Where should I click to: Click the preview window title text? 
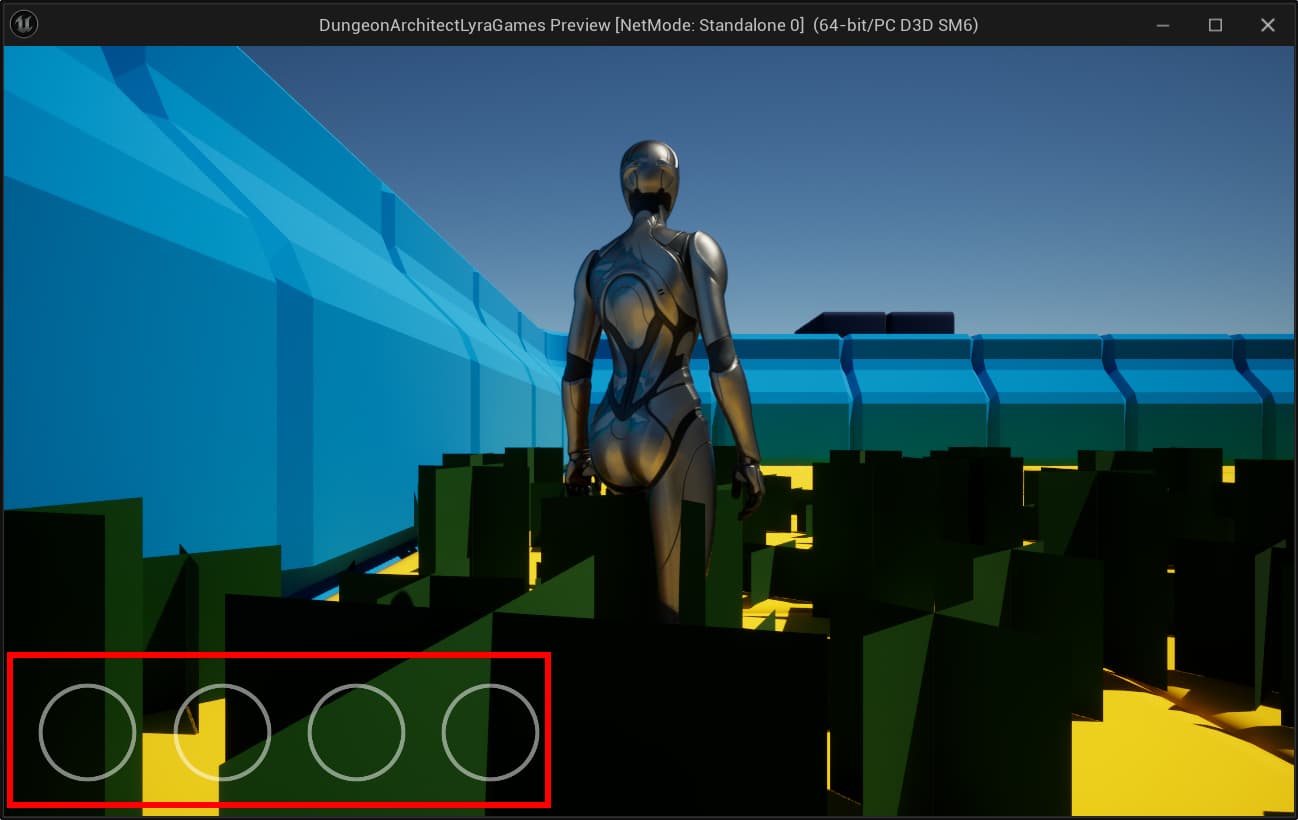coord(648,25)
